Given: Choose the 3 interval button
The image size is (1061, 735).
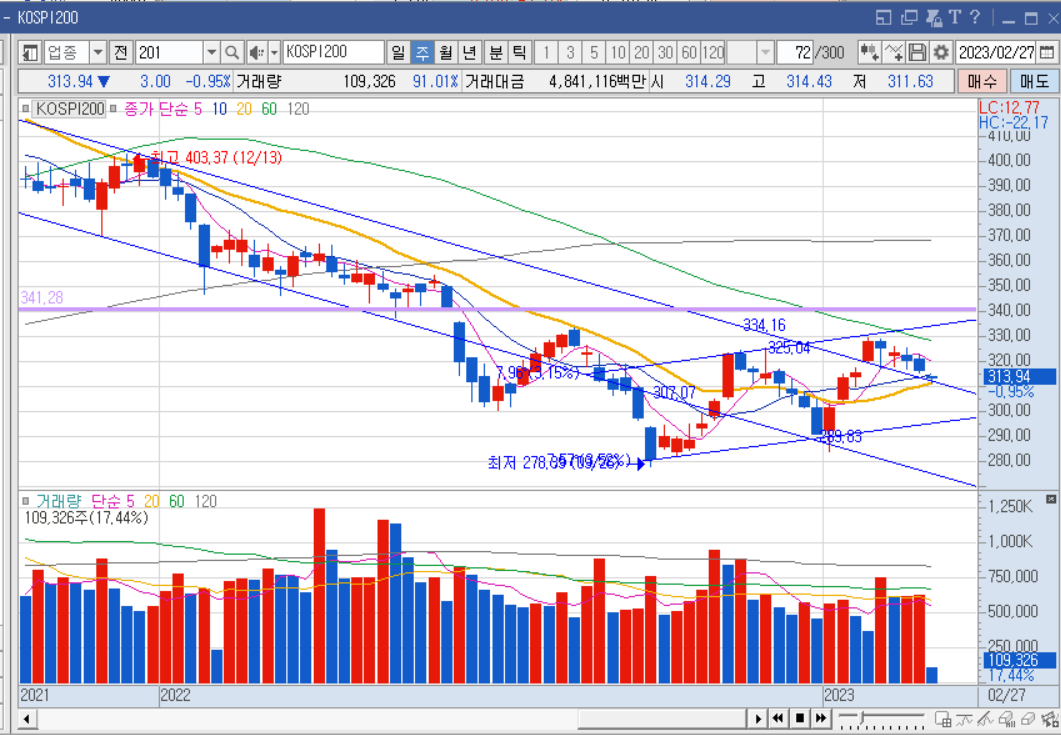Looking at the screenshot, I should pyautogui.click(x=570, y=52).
